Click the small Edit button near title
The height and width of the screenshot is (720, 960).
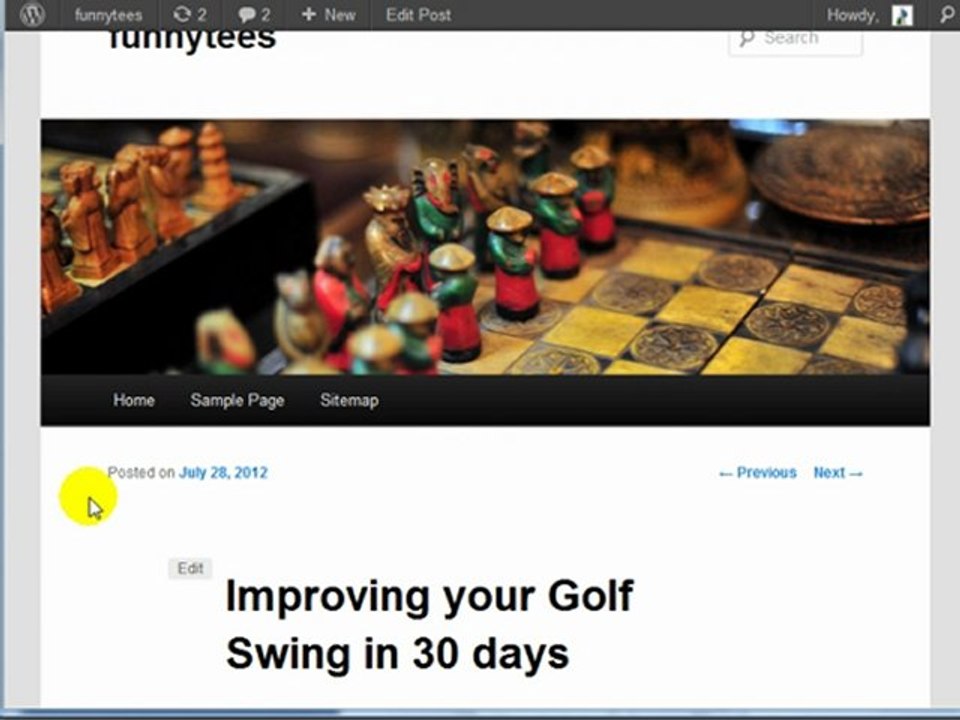pos(190,568)
